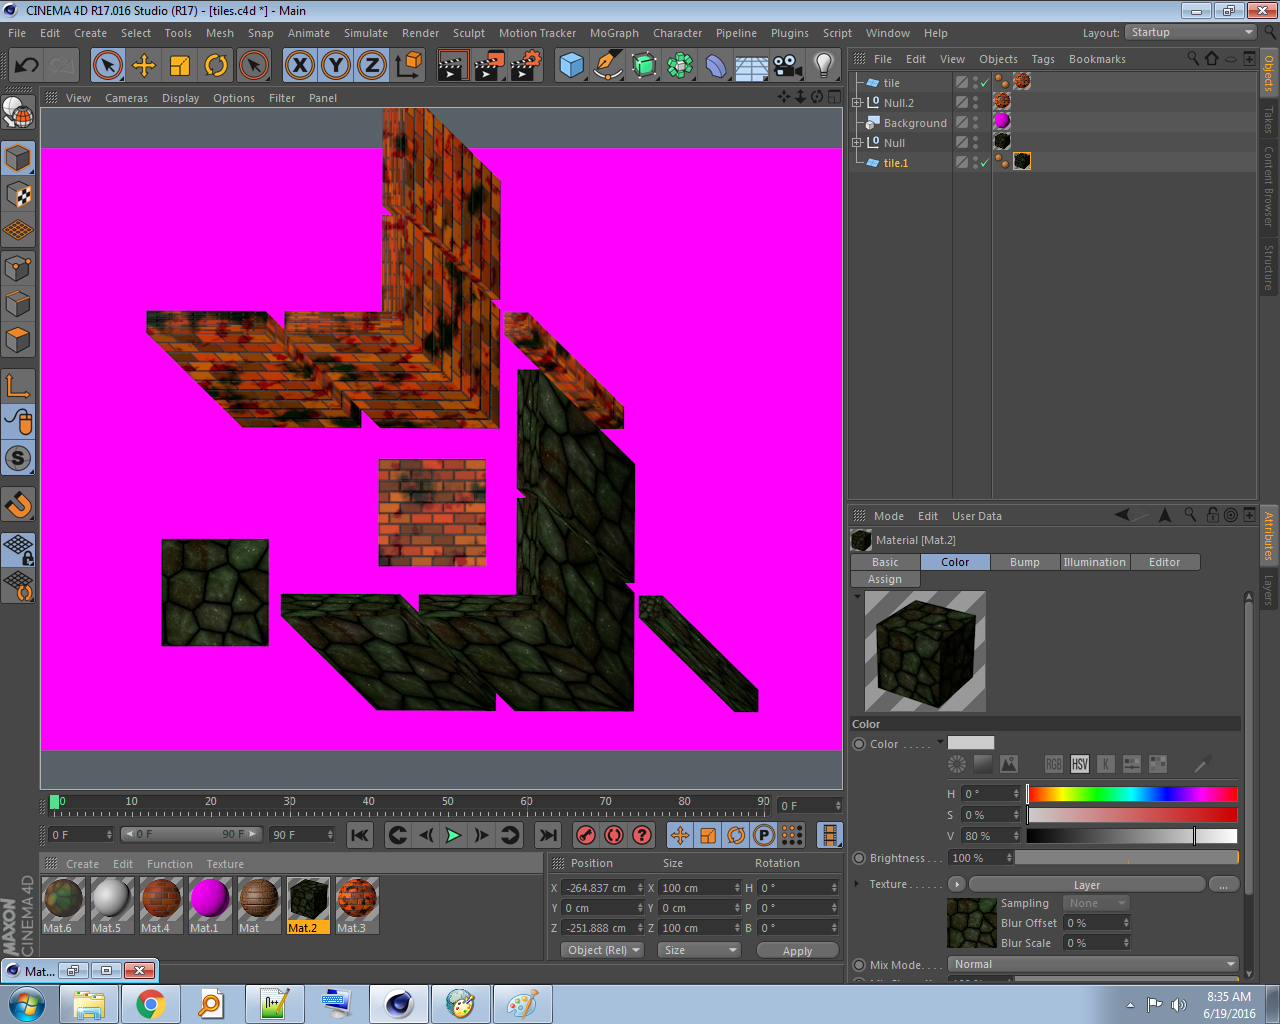Switch to the Bump tab
The height and width of the screenshot is (1024, 1280).
(1025, 562)
